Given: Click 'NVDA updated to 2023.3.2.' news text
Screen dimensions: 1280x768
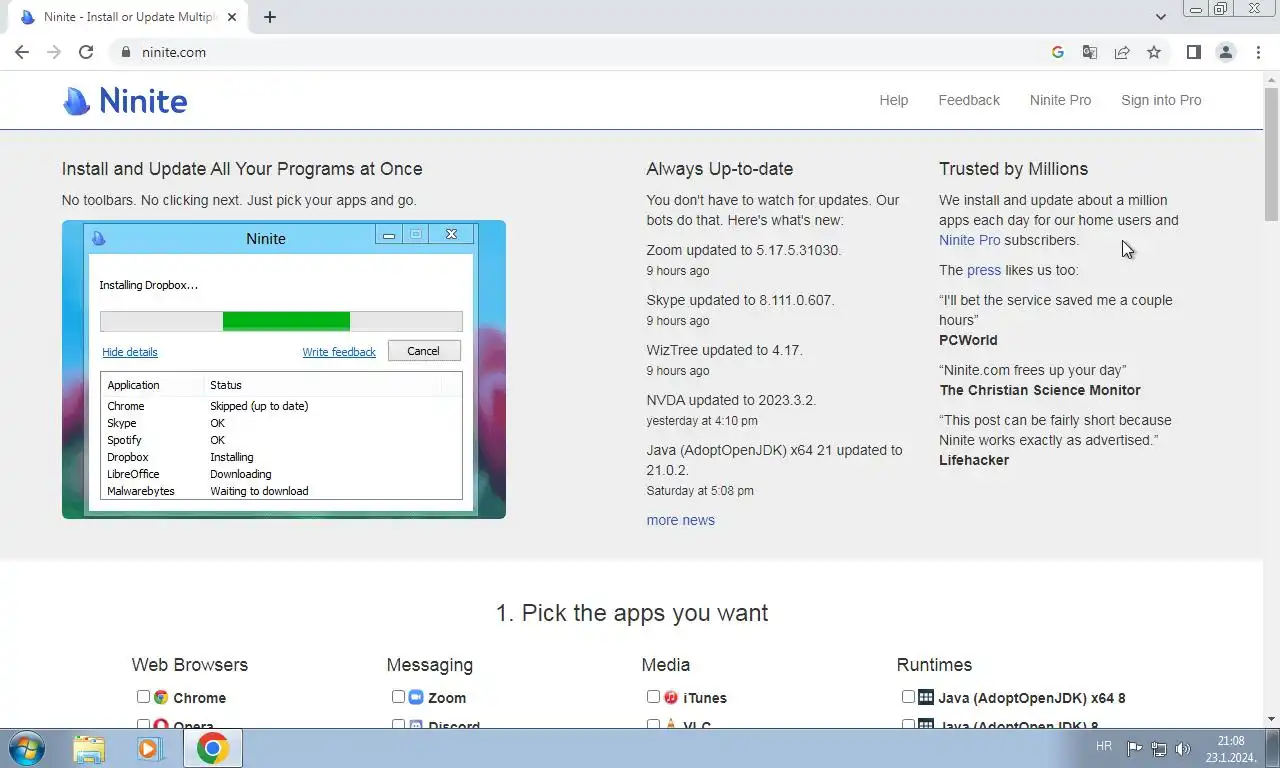Looking at the screenshot, I should (x=731, y=400).
